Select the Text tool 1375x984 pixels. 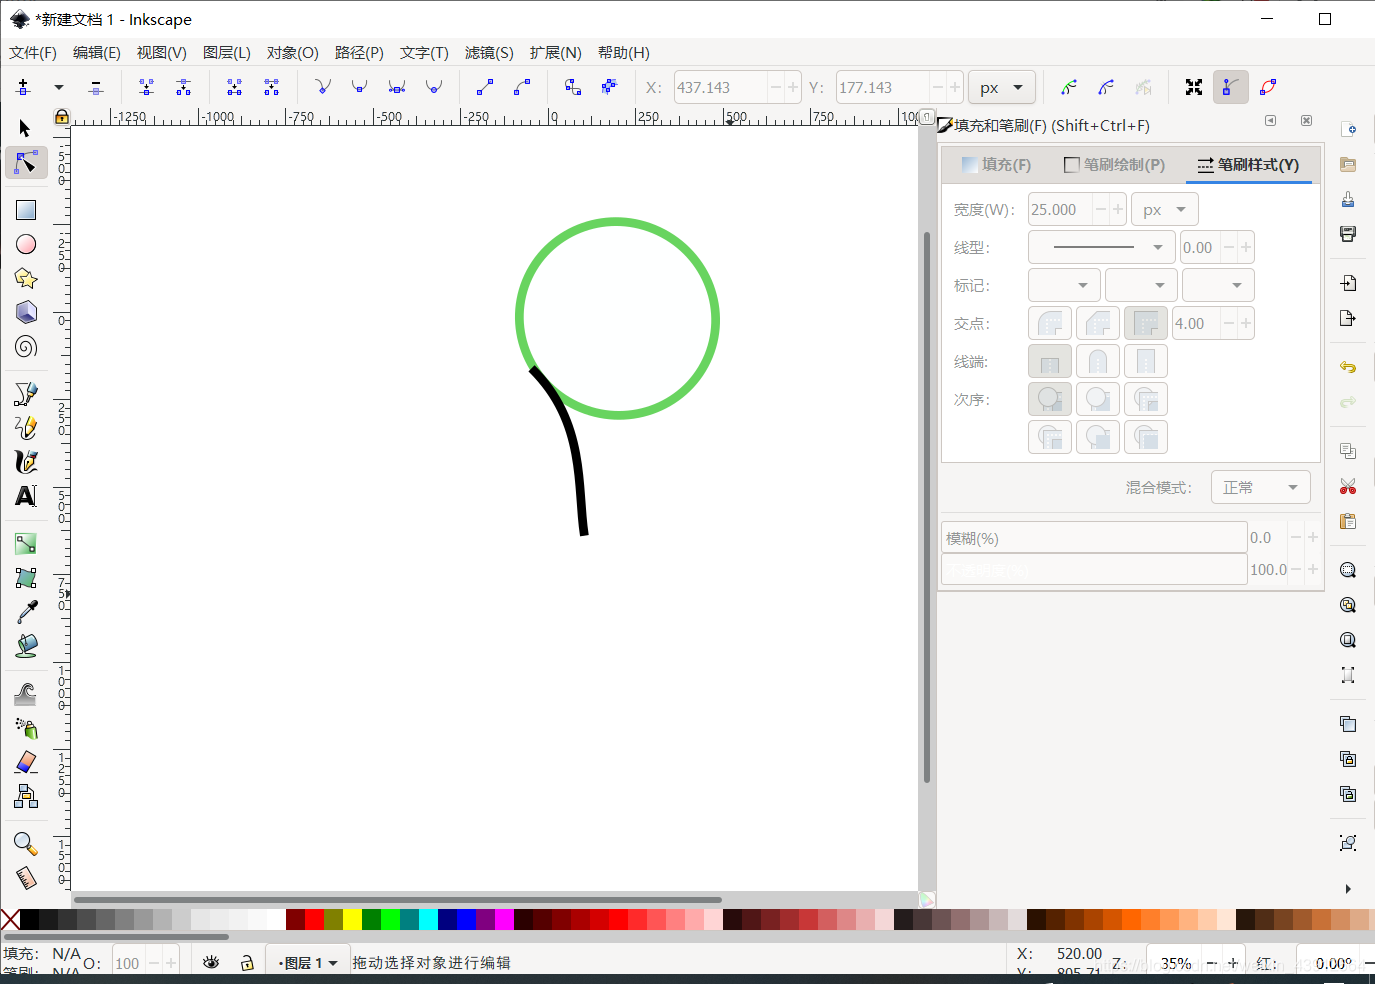tap(26, 496)
